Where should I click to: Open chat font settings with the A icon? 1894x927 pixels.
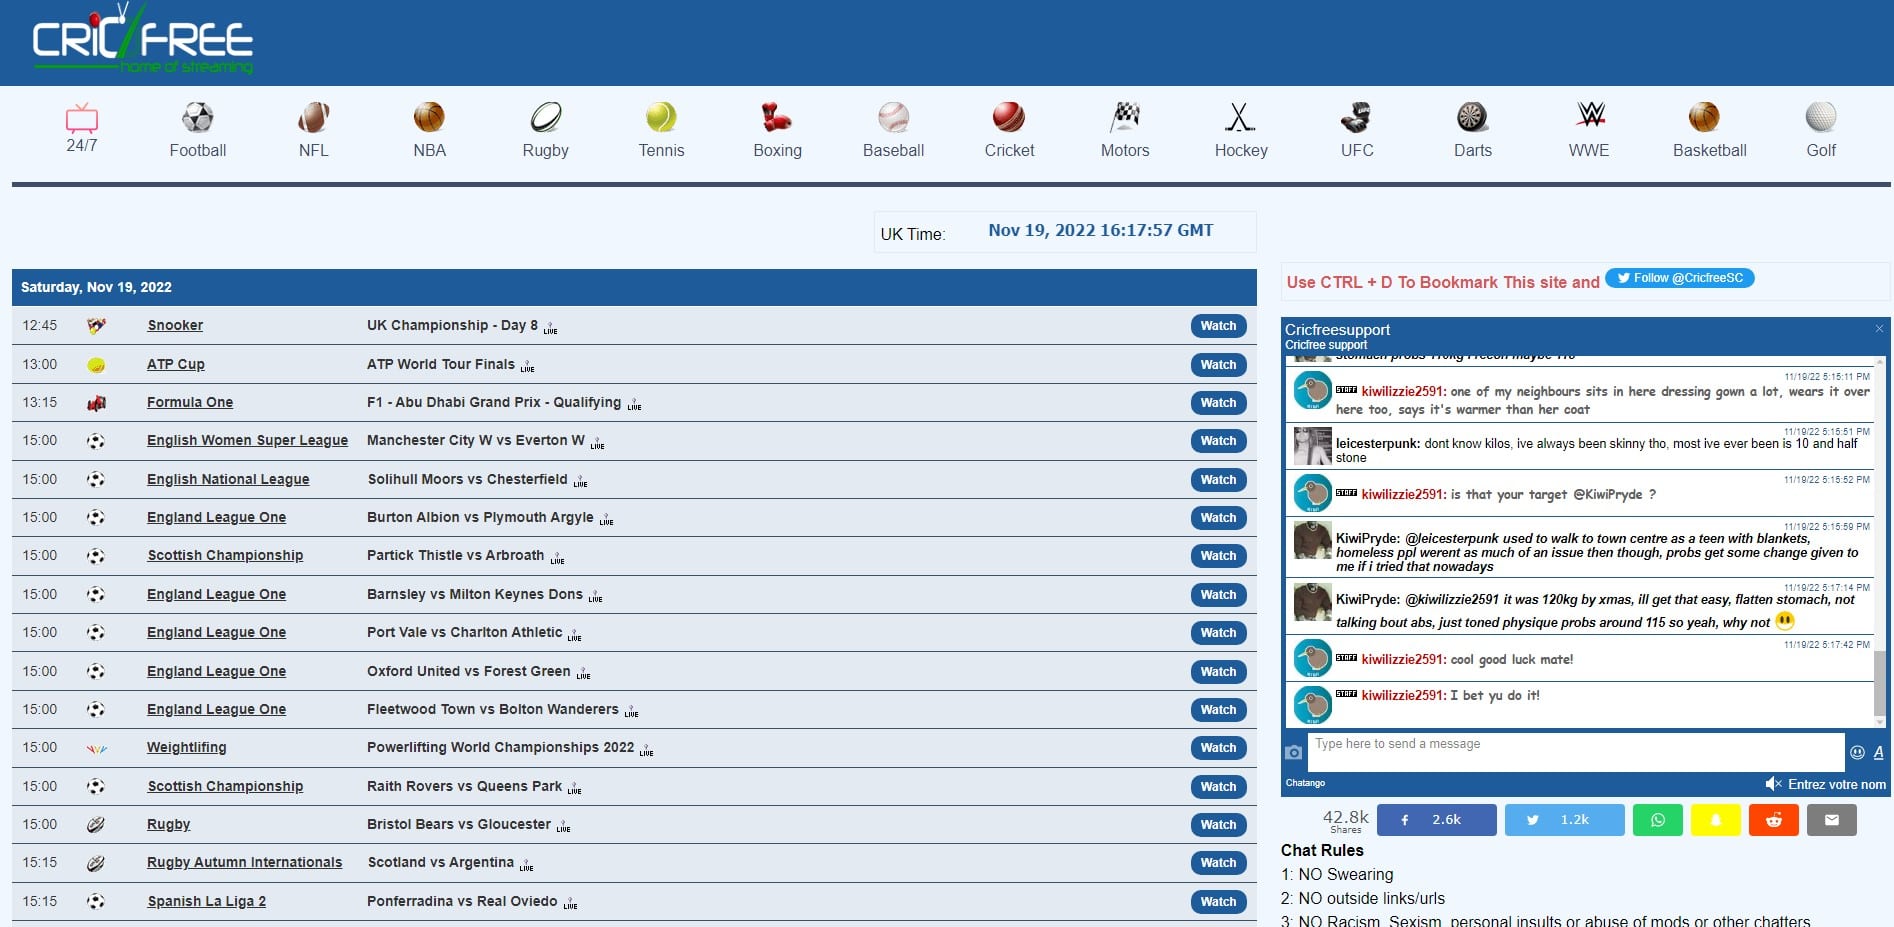click(x=1879, y=753)
